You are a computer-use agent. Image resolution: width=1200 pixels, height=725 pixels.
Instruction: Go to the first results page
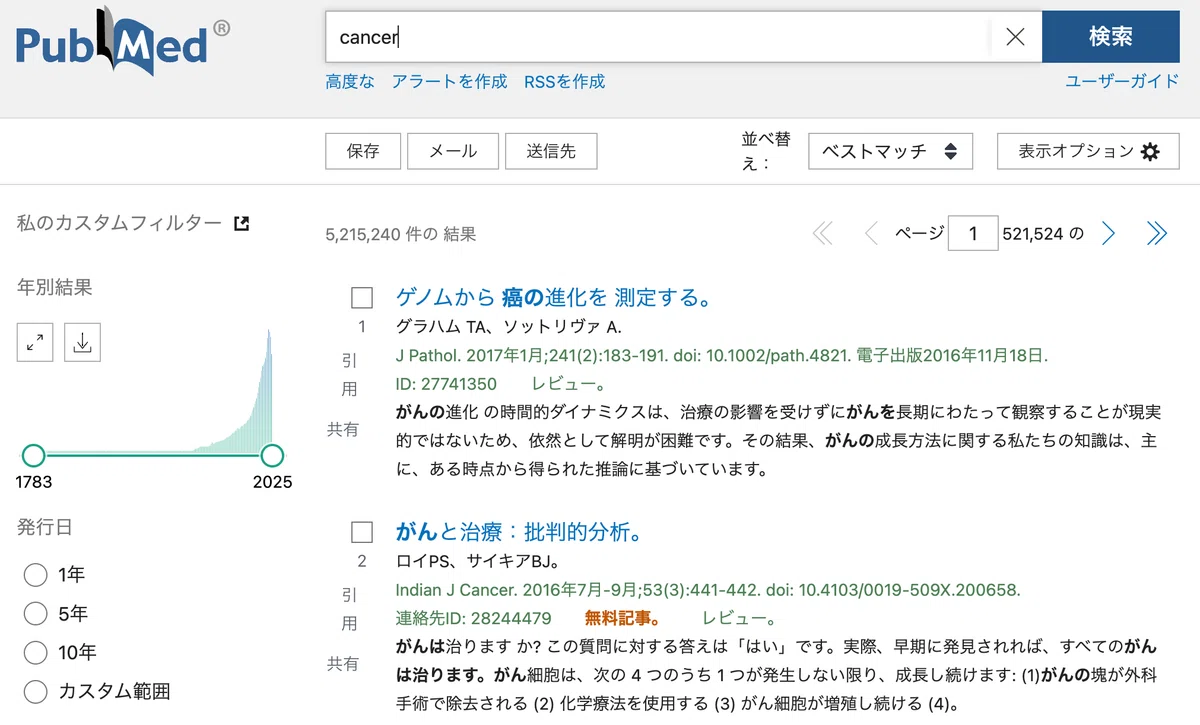pos(822,234)
